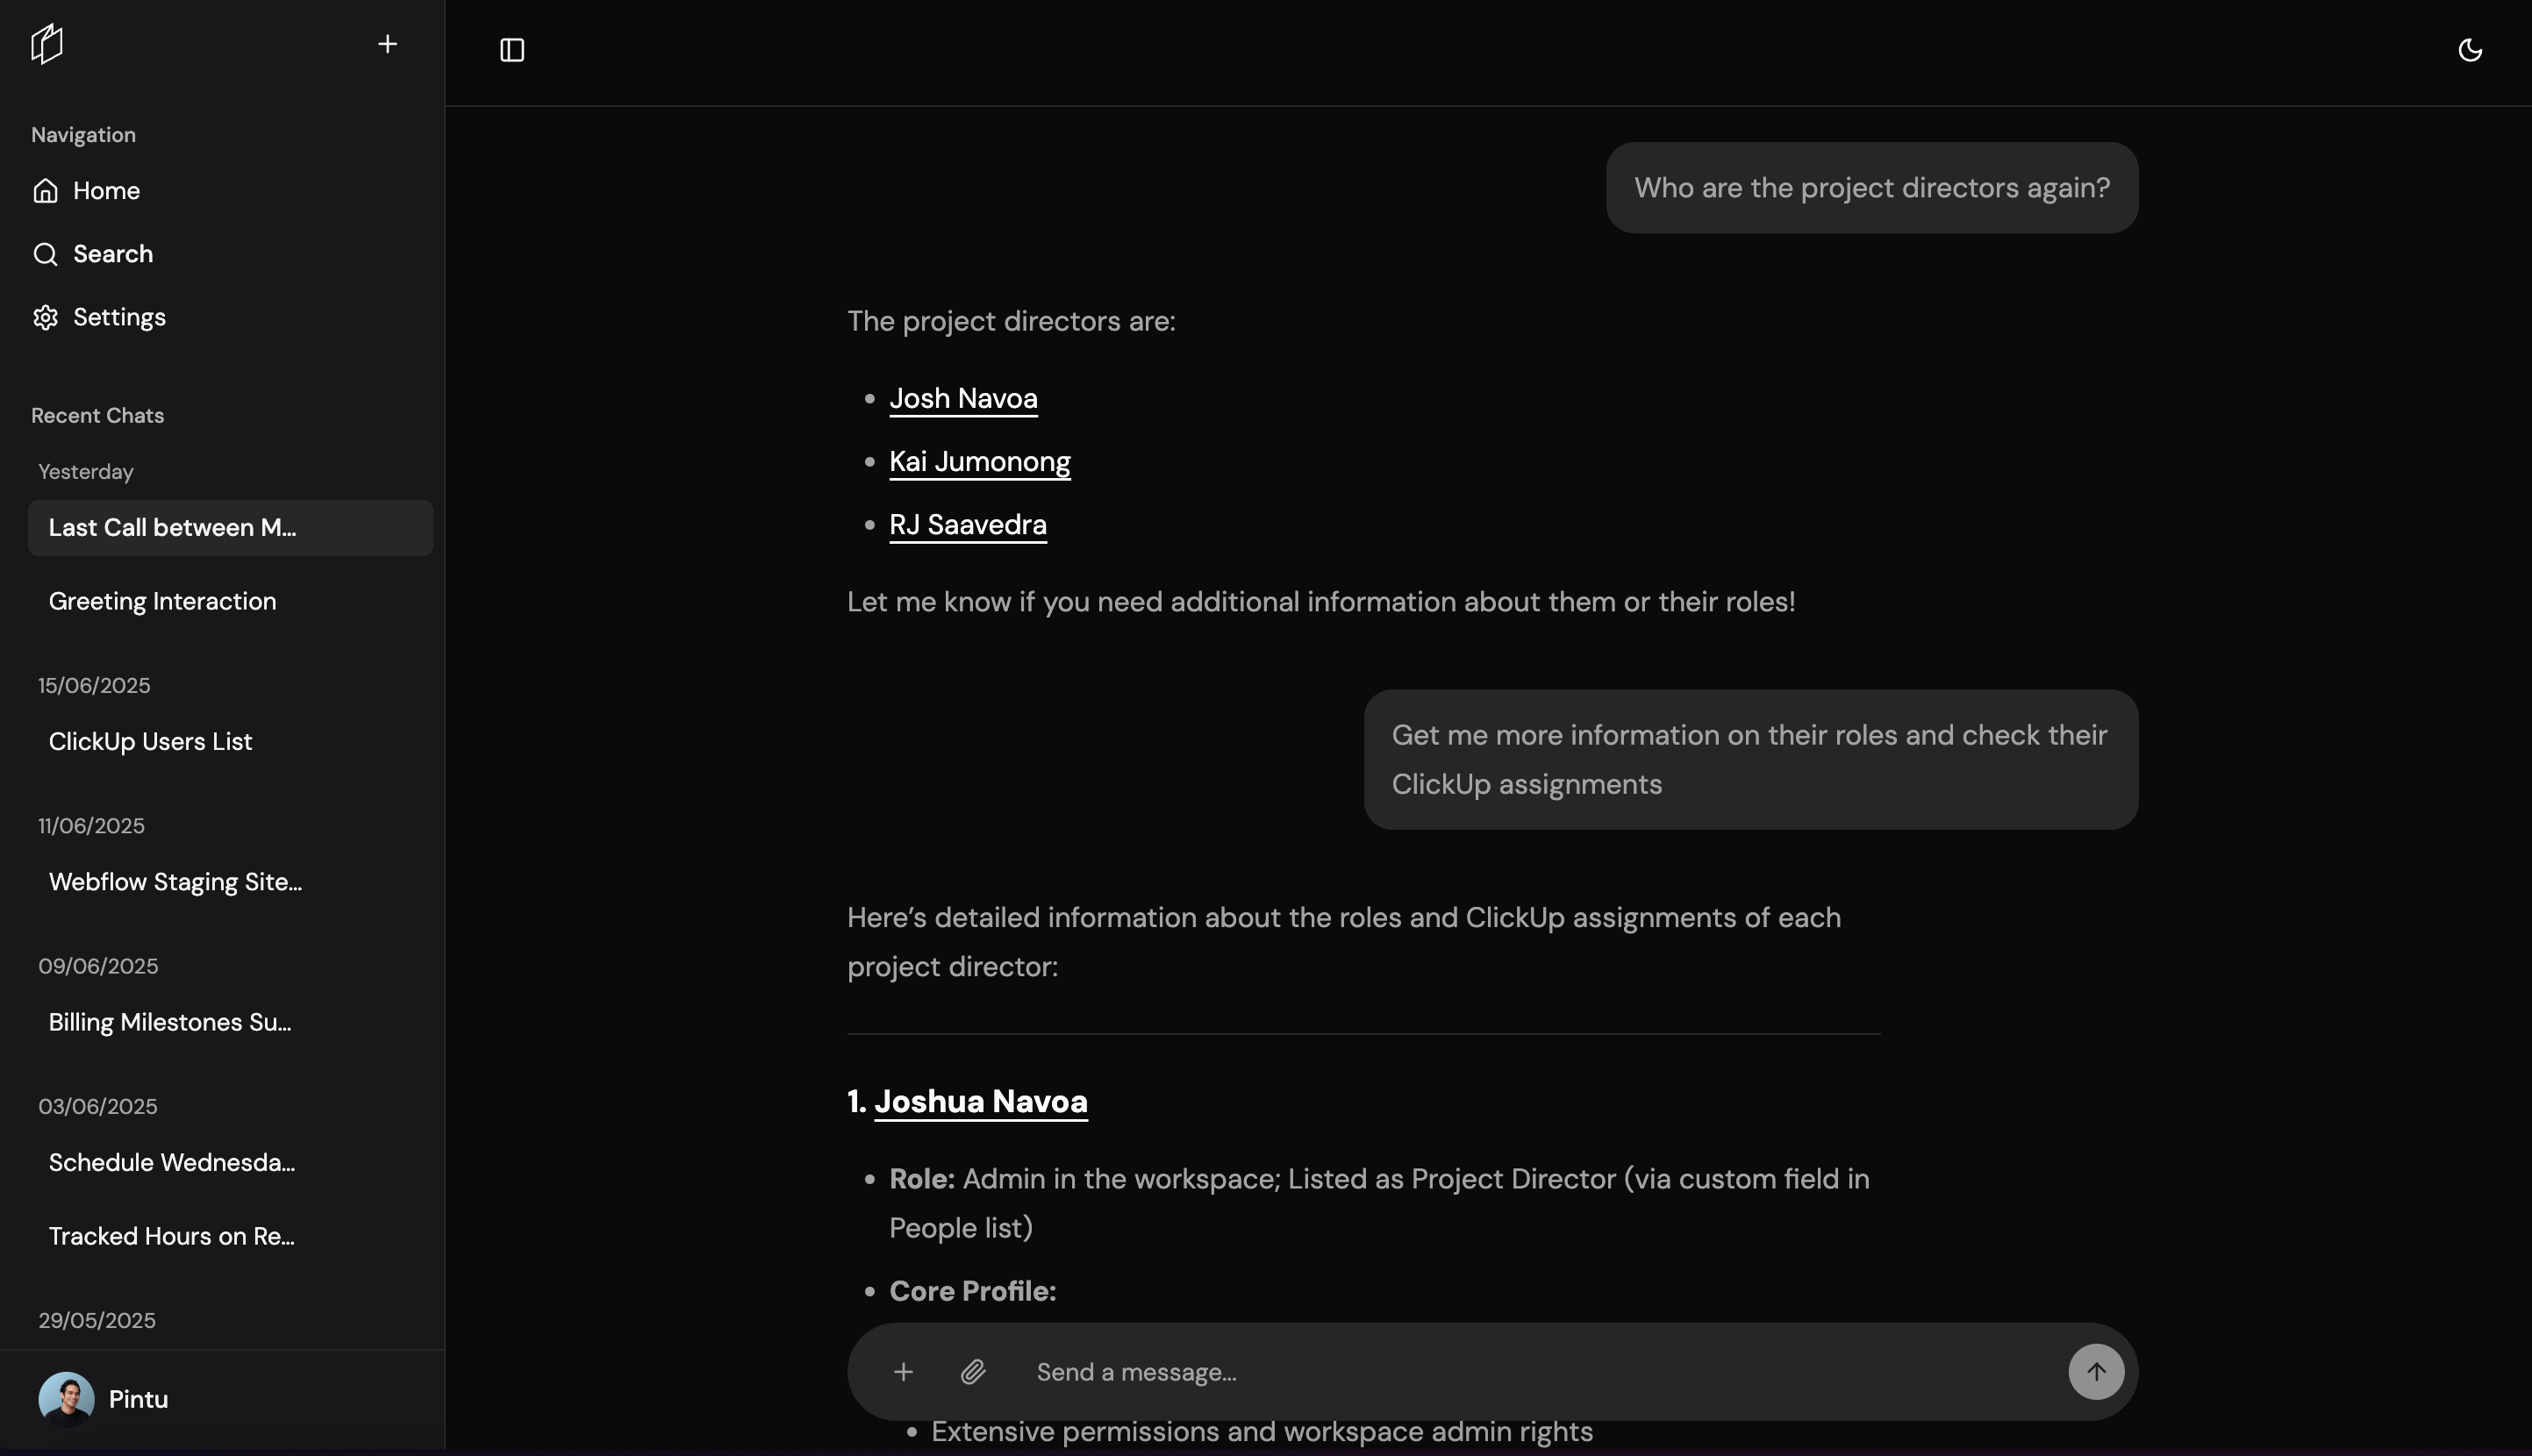Click the app logo icon
The width and height of the screenshot is (2532, 1456).
click(47, 44)
